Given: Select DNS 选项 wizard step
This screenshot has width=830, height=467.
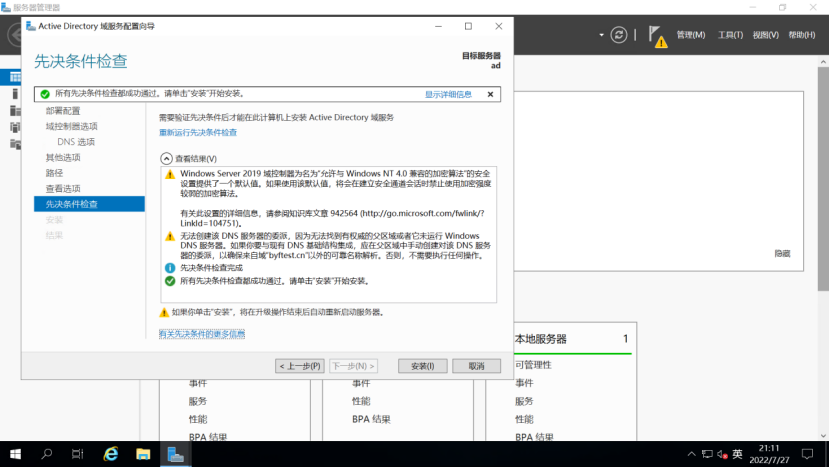Looking at the screenshot, I should click(76, 142).
